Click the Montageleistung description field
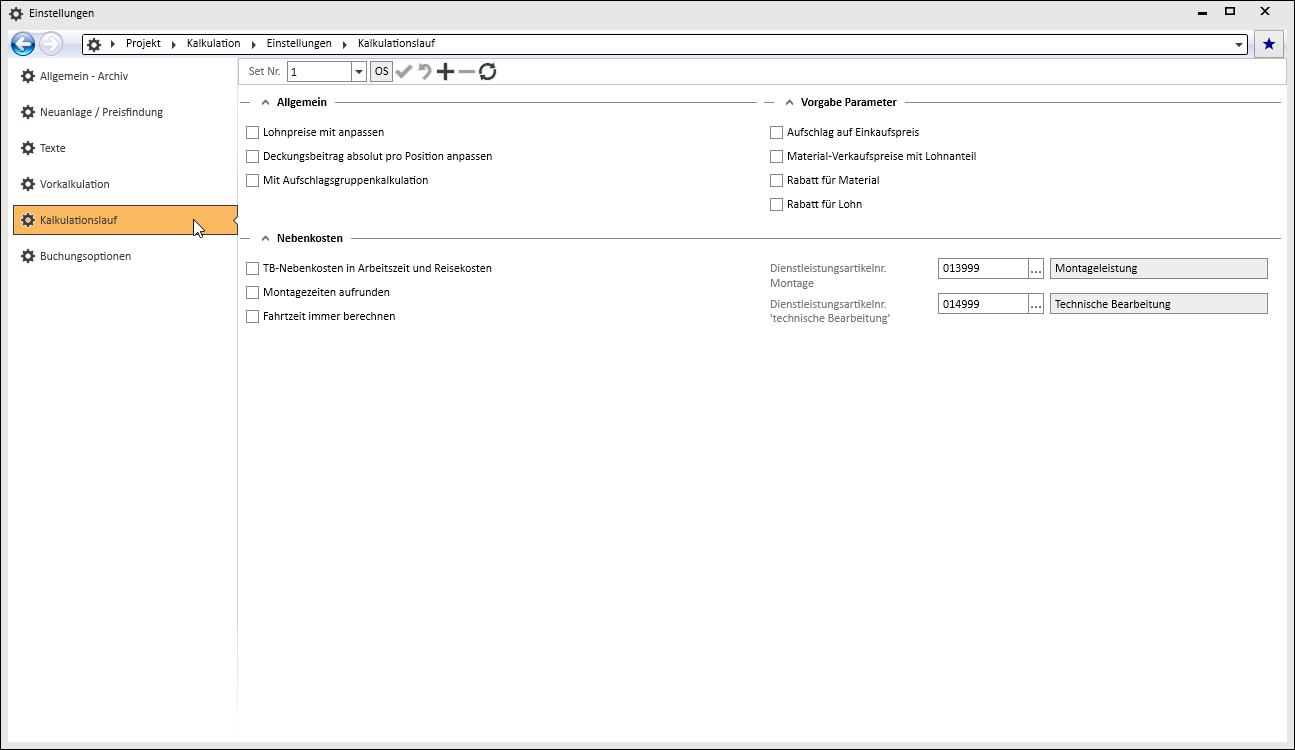The height and width of the screenshot is (750, 1295). [1158, 268]
